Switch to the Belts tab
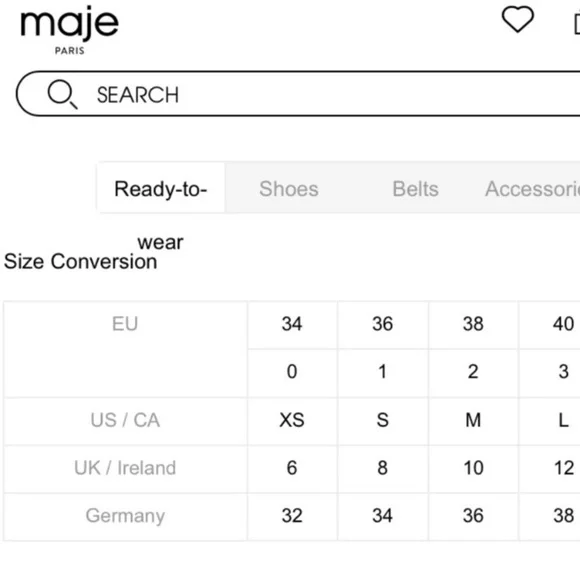This screenshot has height=580, width=580. (415, 189)
